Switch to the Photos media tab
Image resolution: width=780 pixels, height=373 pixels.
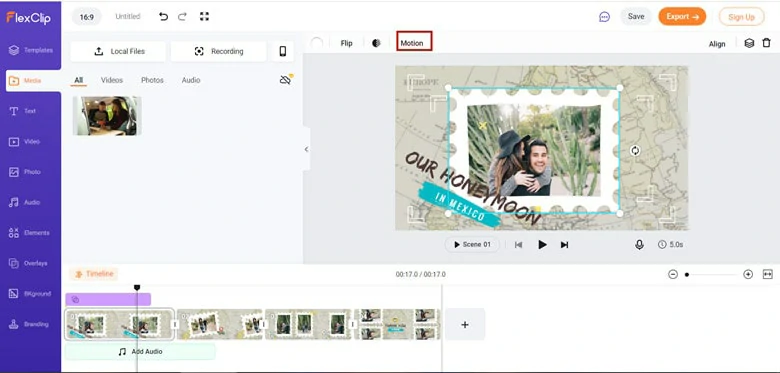(x=152, y=80)
